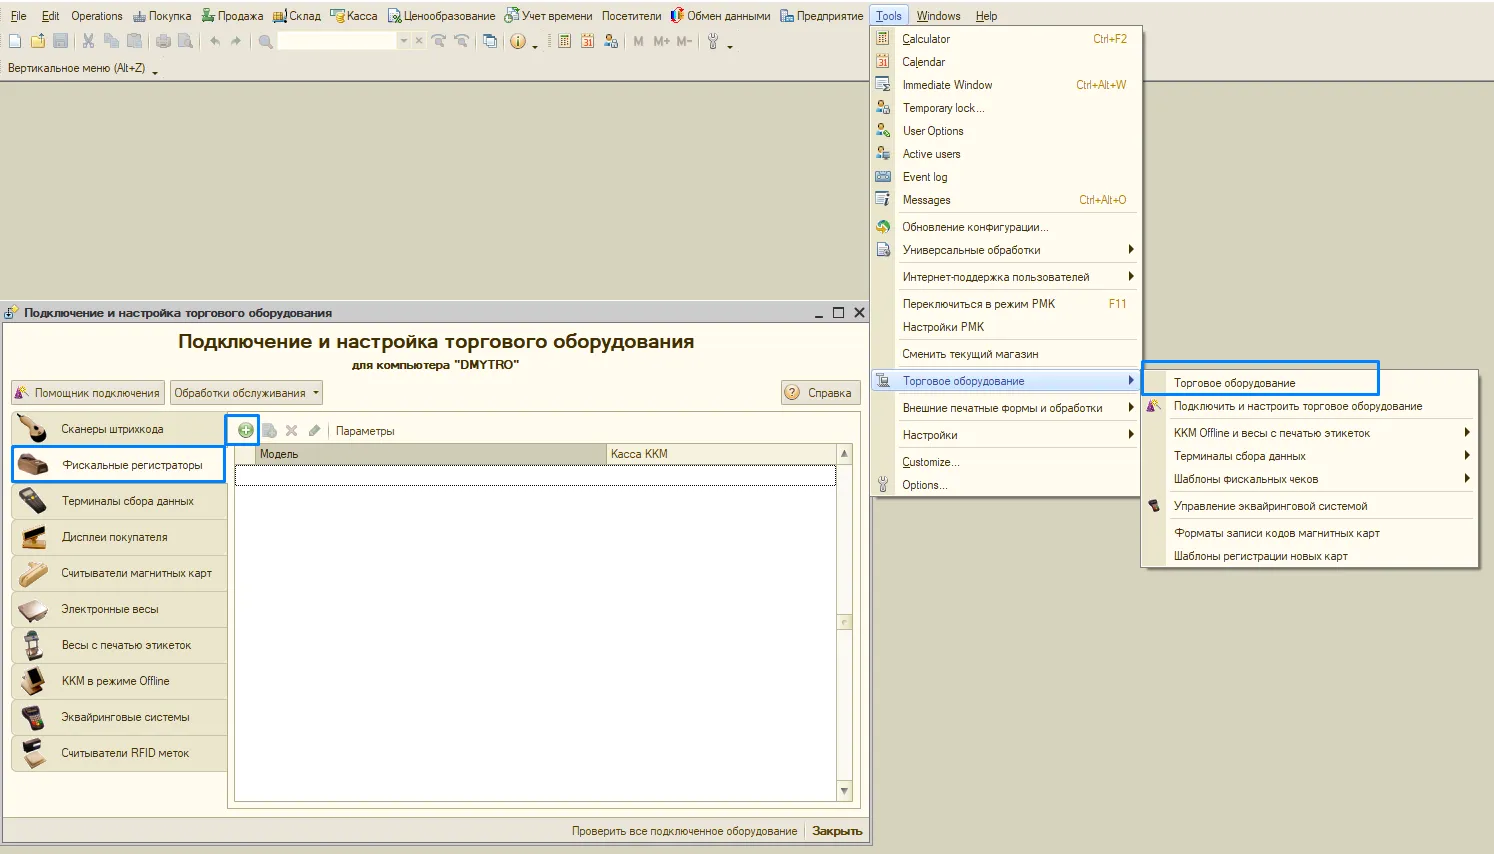Select Эквайринговые системы category

click(x=119, y=717)
